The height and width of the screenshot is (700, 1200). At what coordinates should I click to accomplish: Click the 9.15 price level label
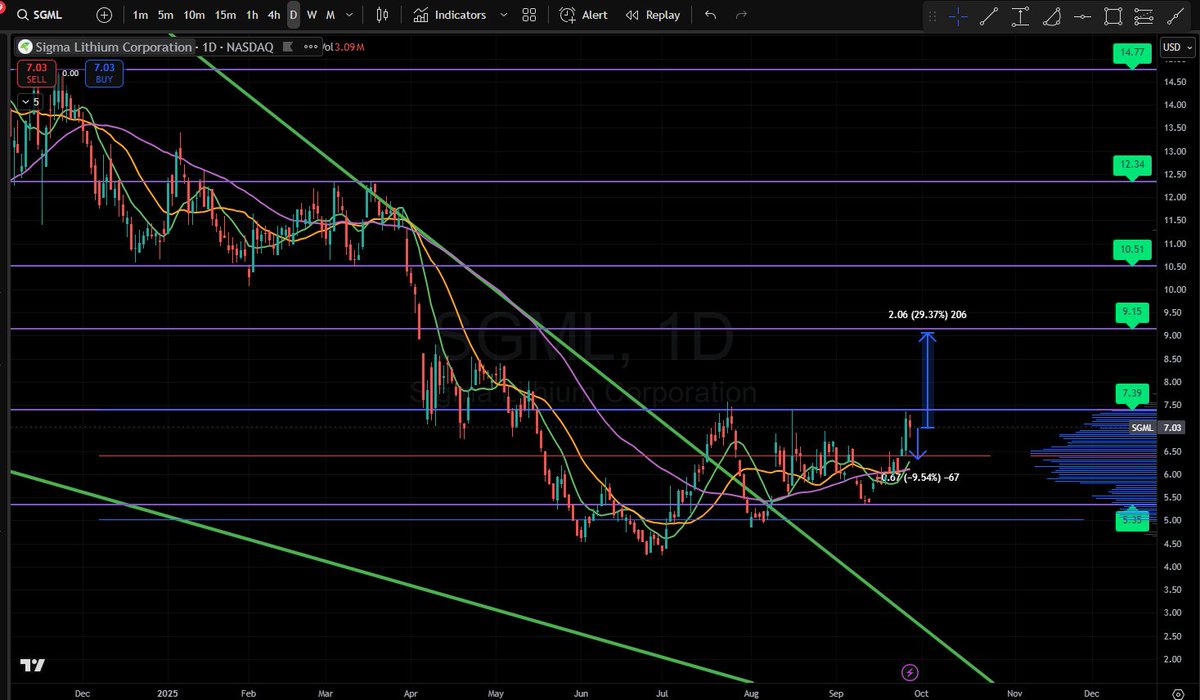click(1132, 312)
